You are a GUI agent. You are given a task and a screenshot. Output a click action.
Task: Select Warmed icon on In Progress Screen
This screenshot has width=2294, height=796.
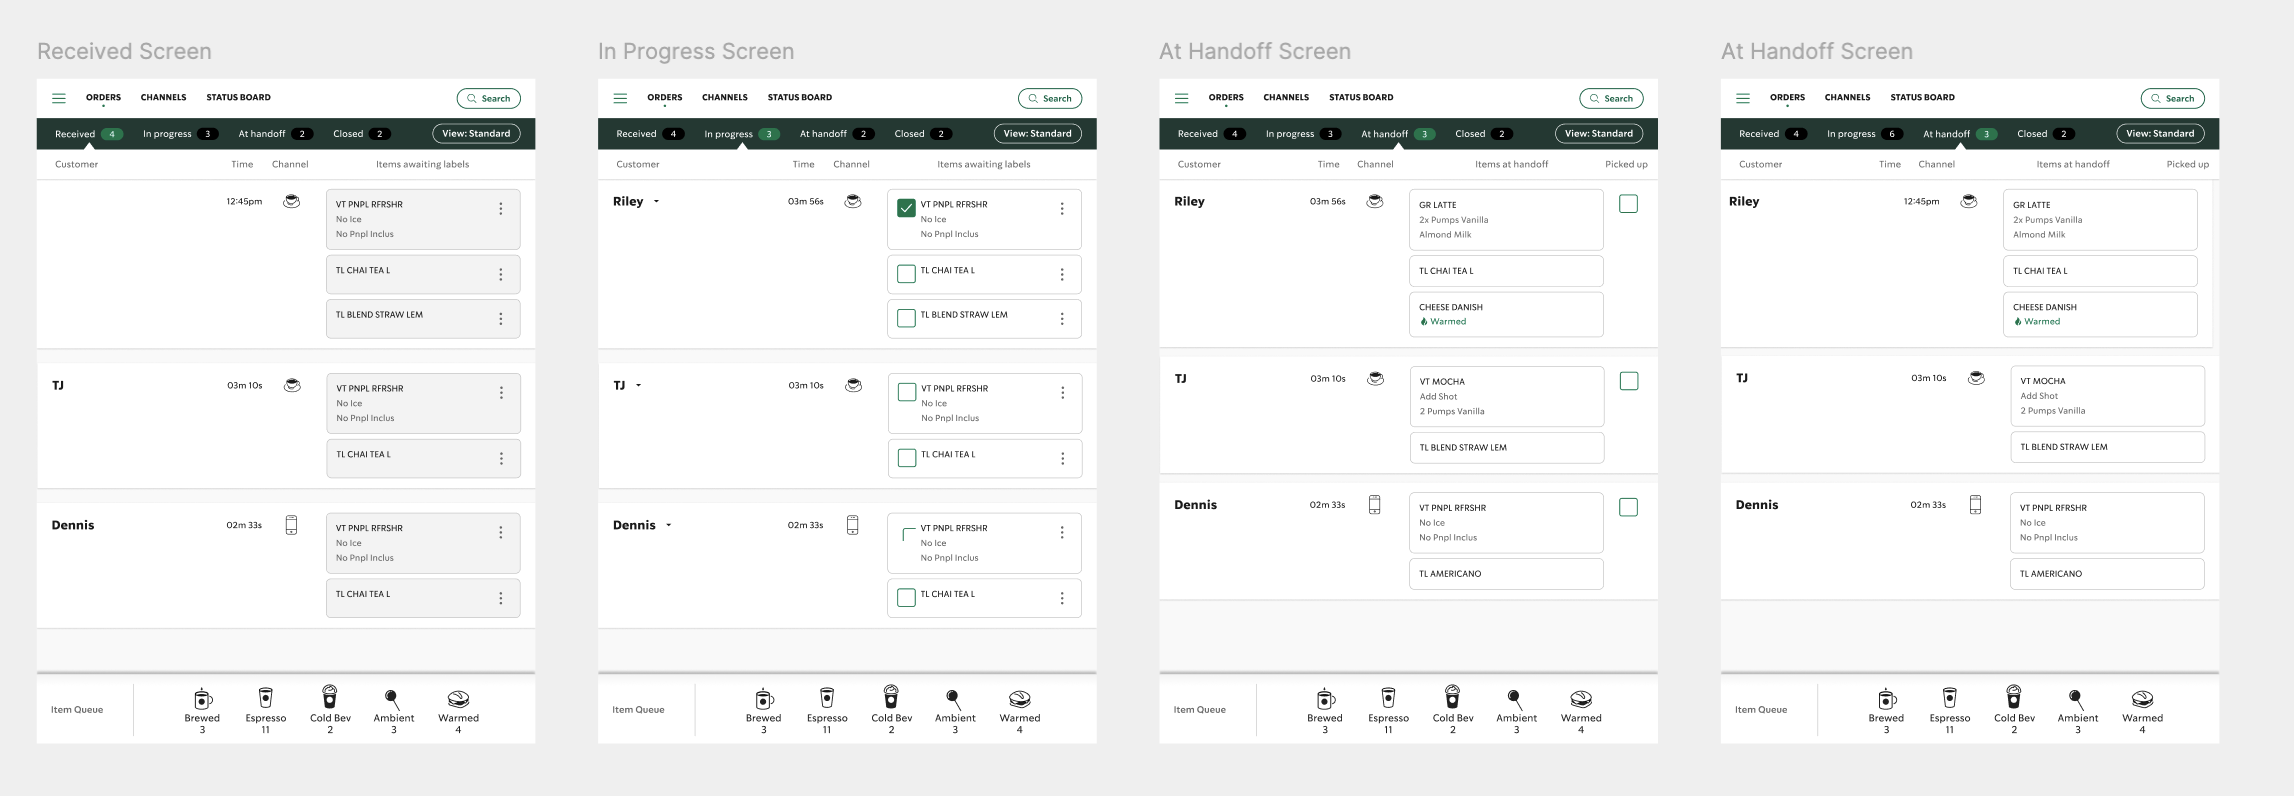tap(1019, 699)
